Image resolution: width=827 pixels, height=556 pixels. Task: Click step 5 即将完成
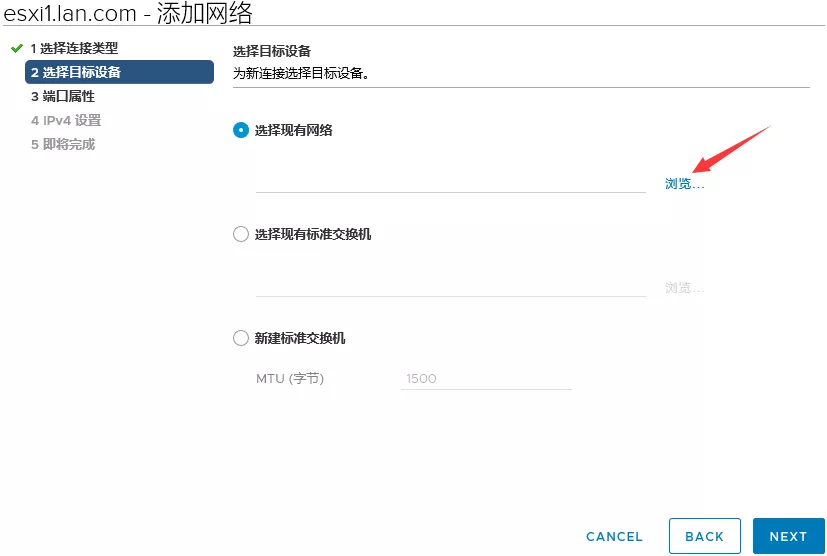(63, 144)
